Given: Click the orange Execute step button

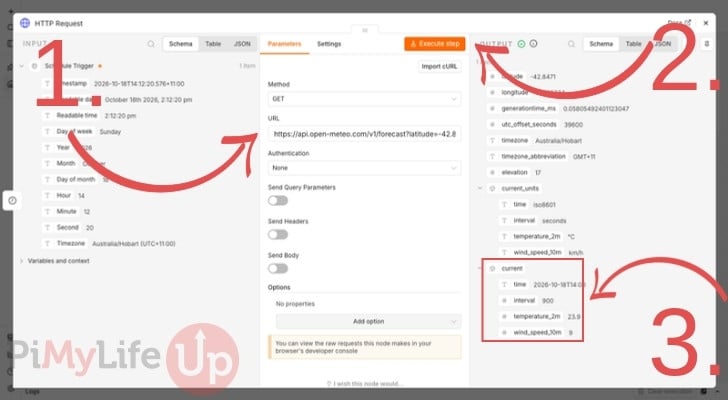Looking at the screenshot, I should 435,44.
